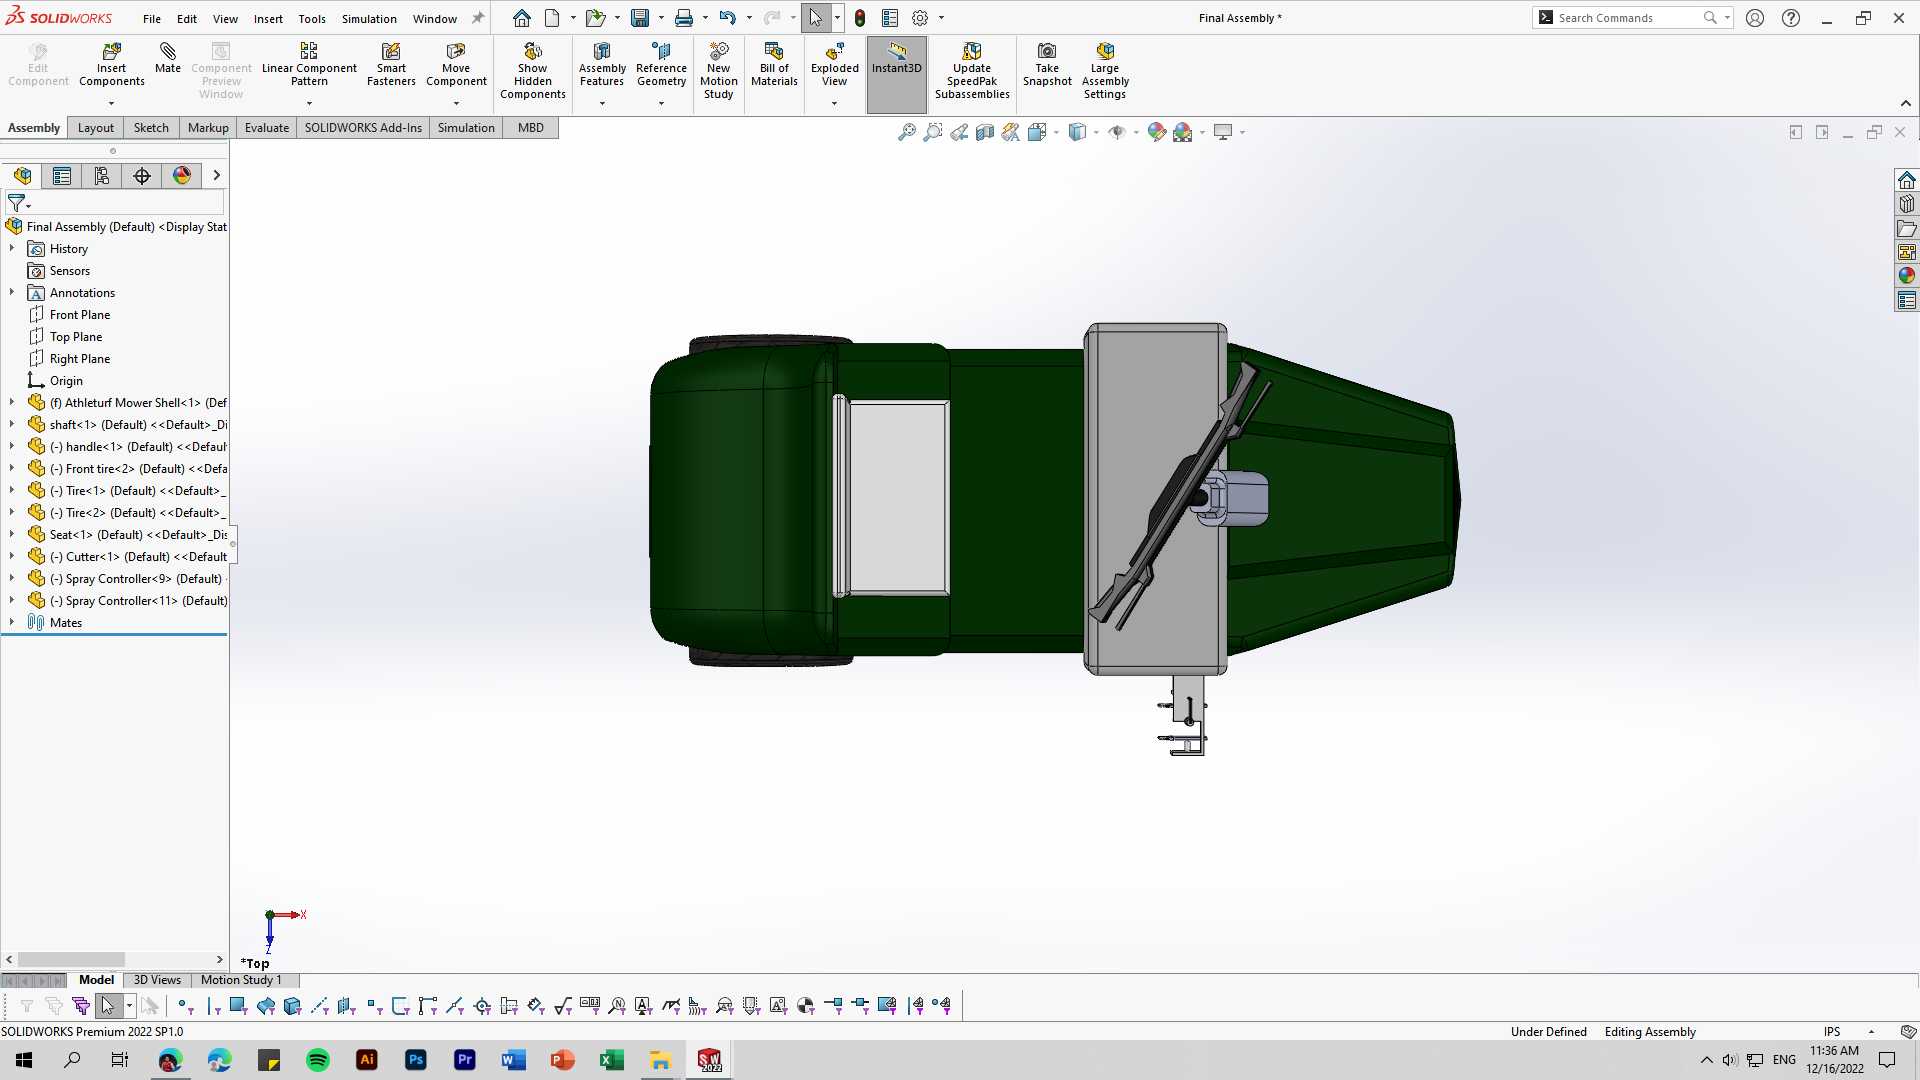Open the FeatureManager design tree tab
Image resolution: width=1920 pixels, height=1080 pixels.
tap(23, 176)
